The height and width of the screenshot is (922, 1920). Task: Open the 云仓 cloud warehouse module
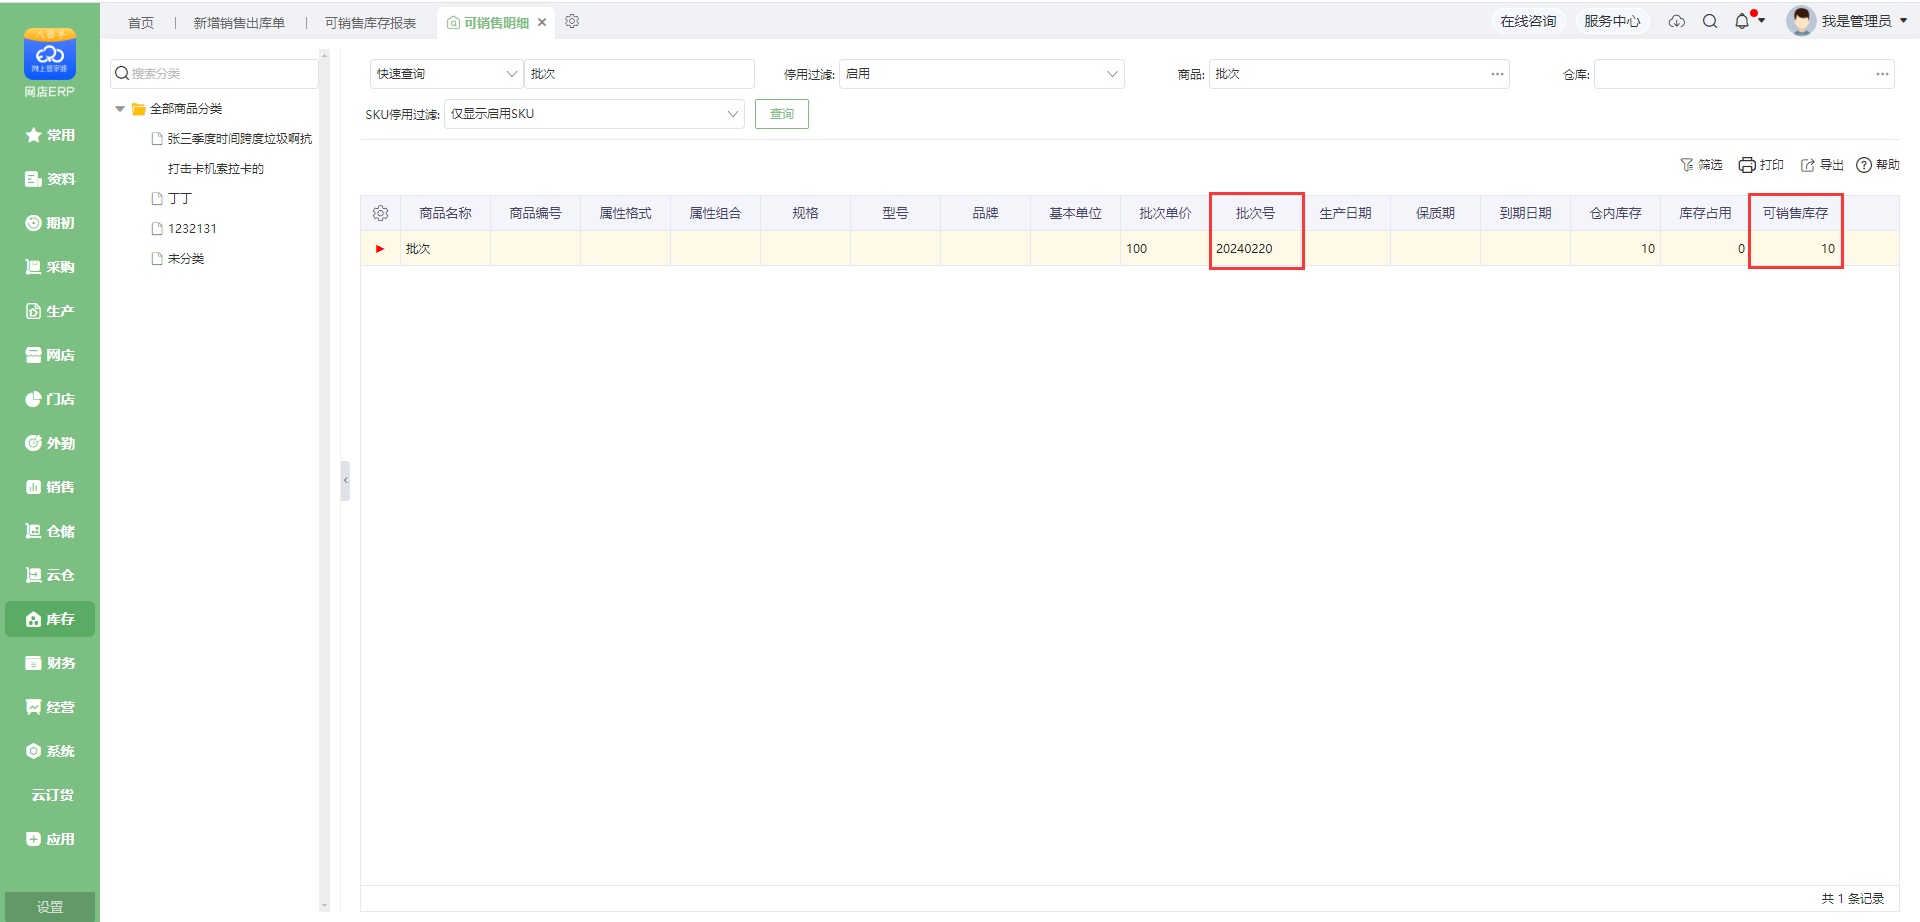coord(50,575)
